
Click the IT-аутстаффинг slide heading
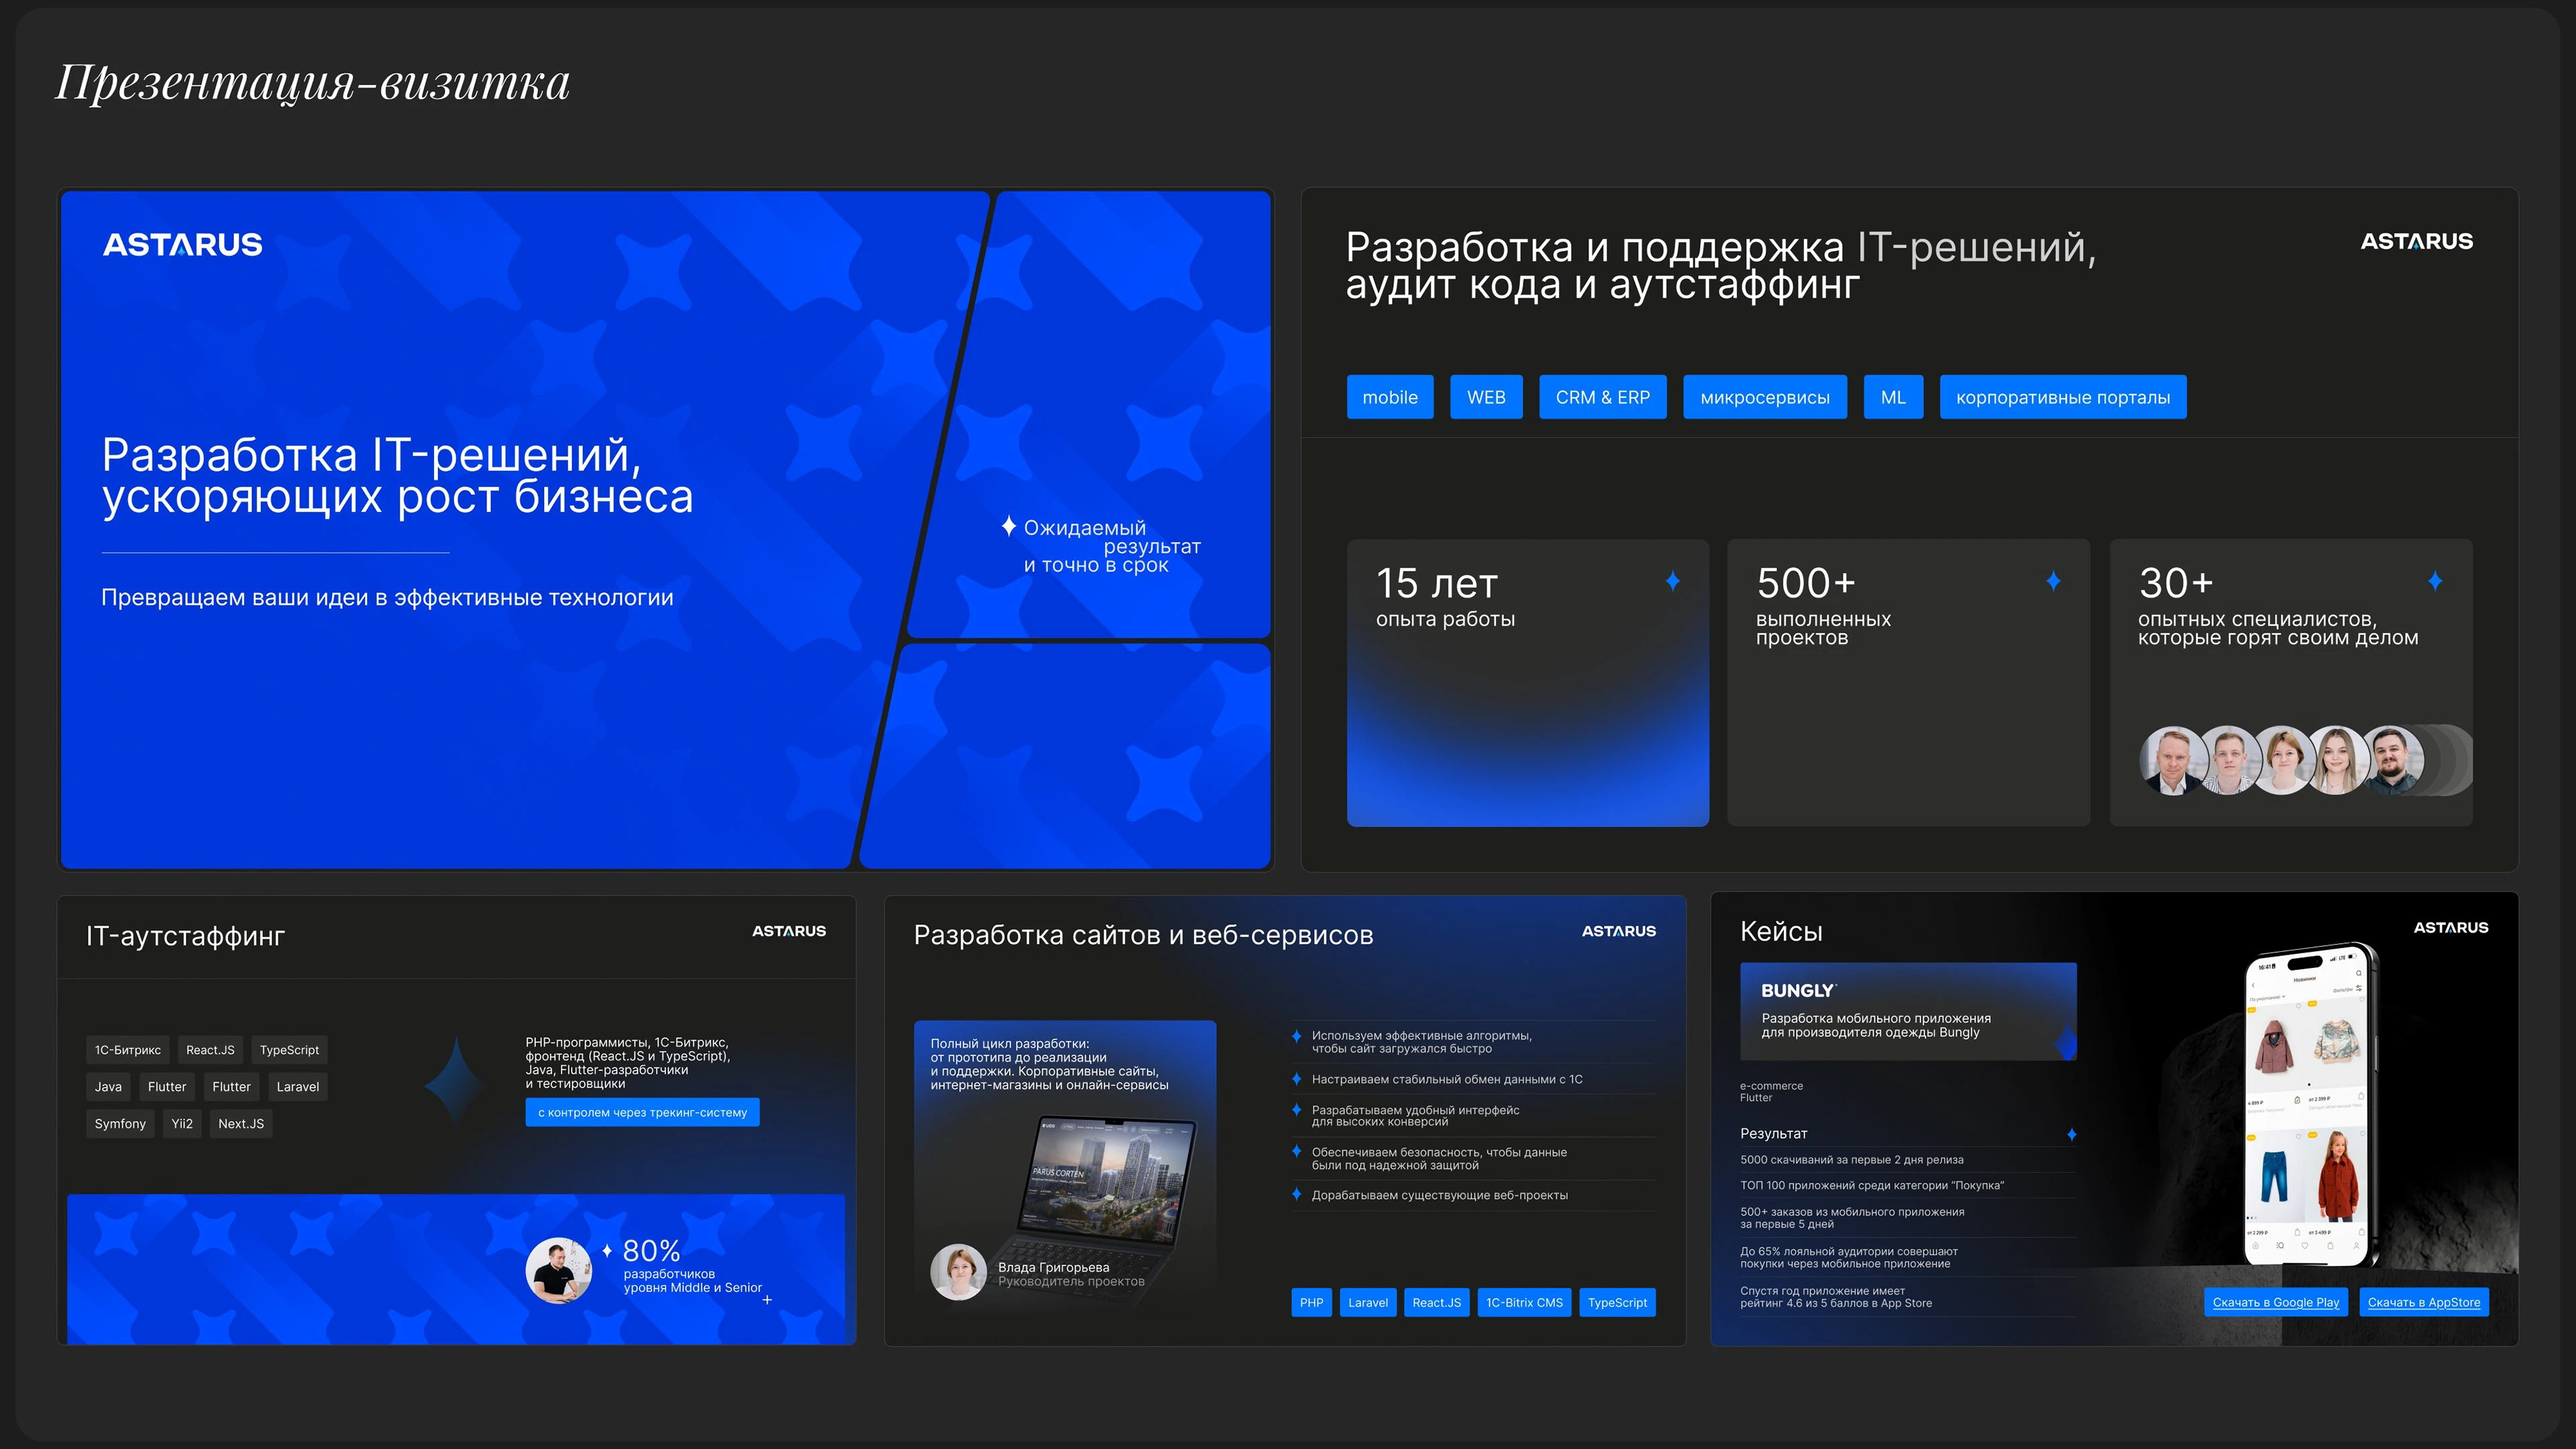tap(185, 936)
